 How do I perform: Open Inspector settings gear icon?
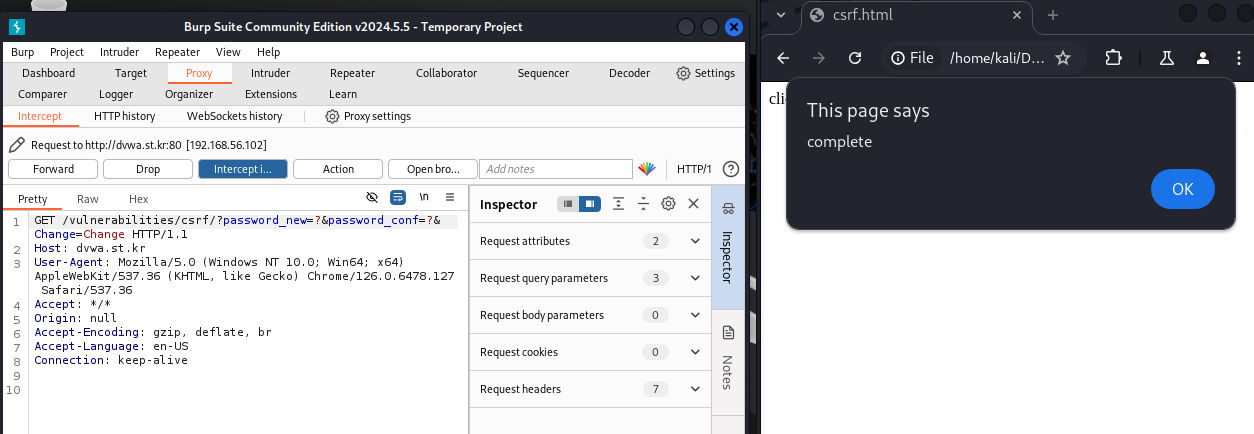tap(668, 204)
